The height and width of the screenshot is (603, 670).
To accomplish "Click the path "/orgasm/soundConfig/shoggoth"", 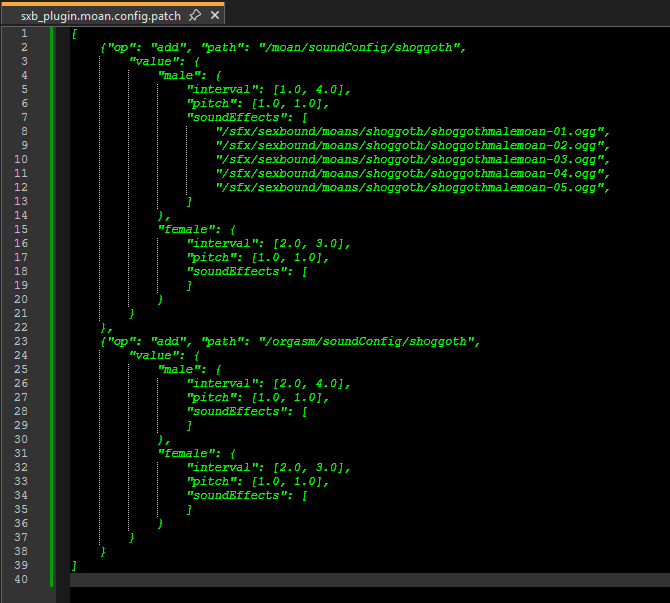I will coord(366,341).
